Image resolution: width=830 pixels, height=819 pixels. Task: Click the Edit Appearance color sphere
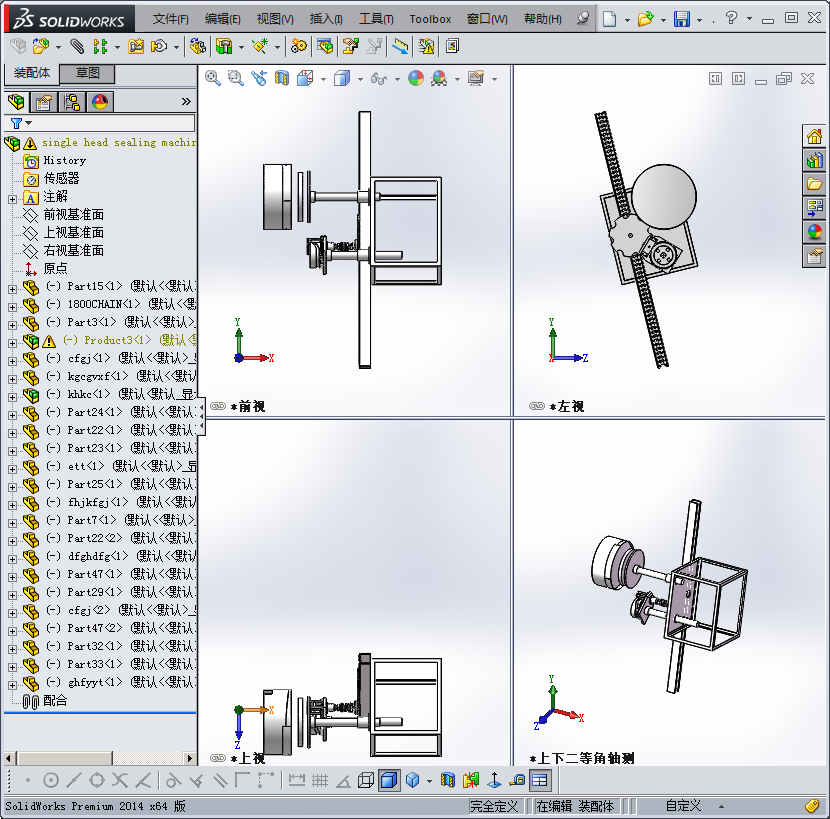click(416, 78)
